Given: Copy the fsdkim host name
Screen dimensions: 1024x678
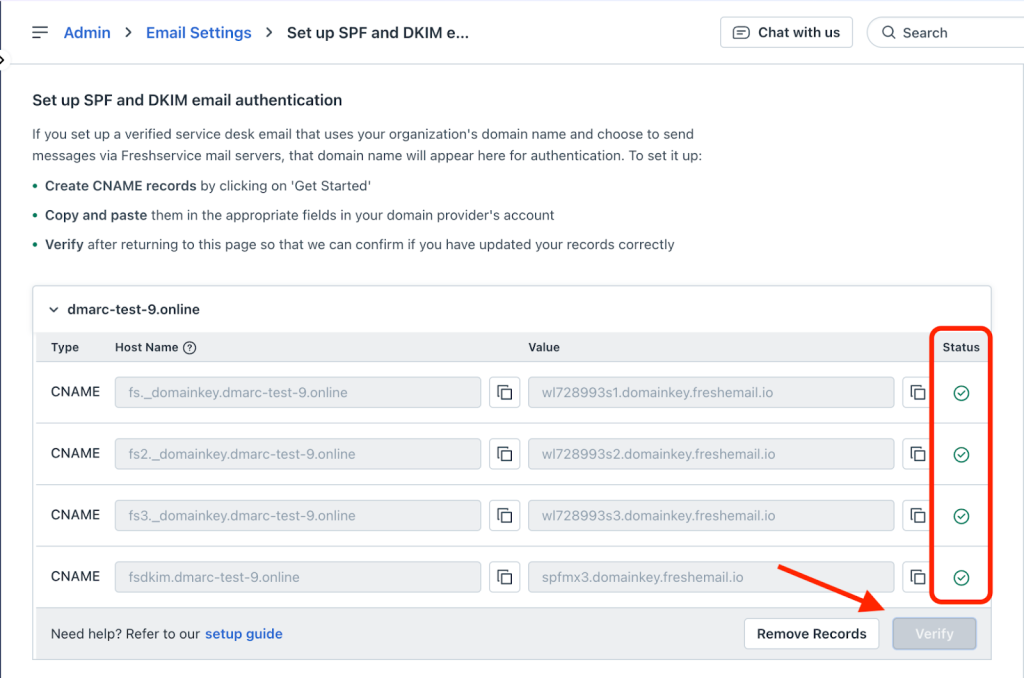Looking at the screenshot, I should [505, 577].
